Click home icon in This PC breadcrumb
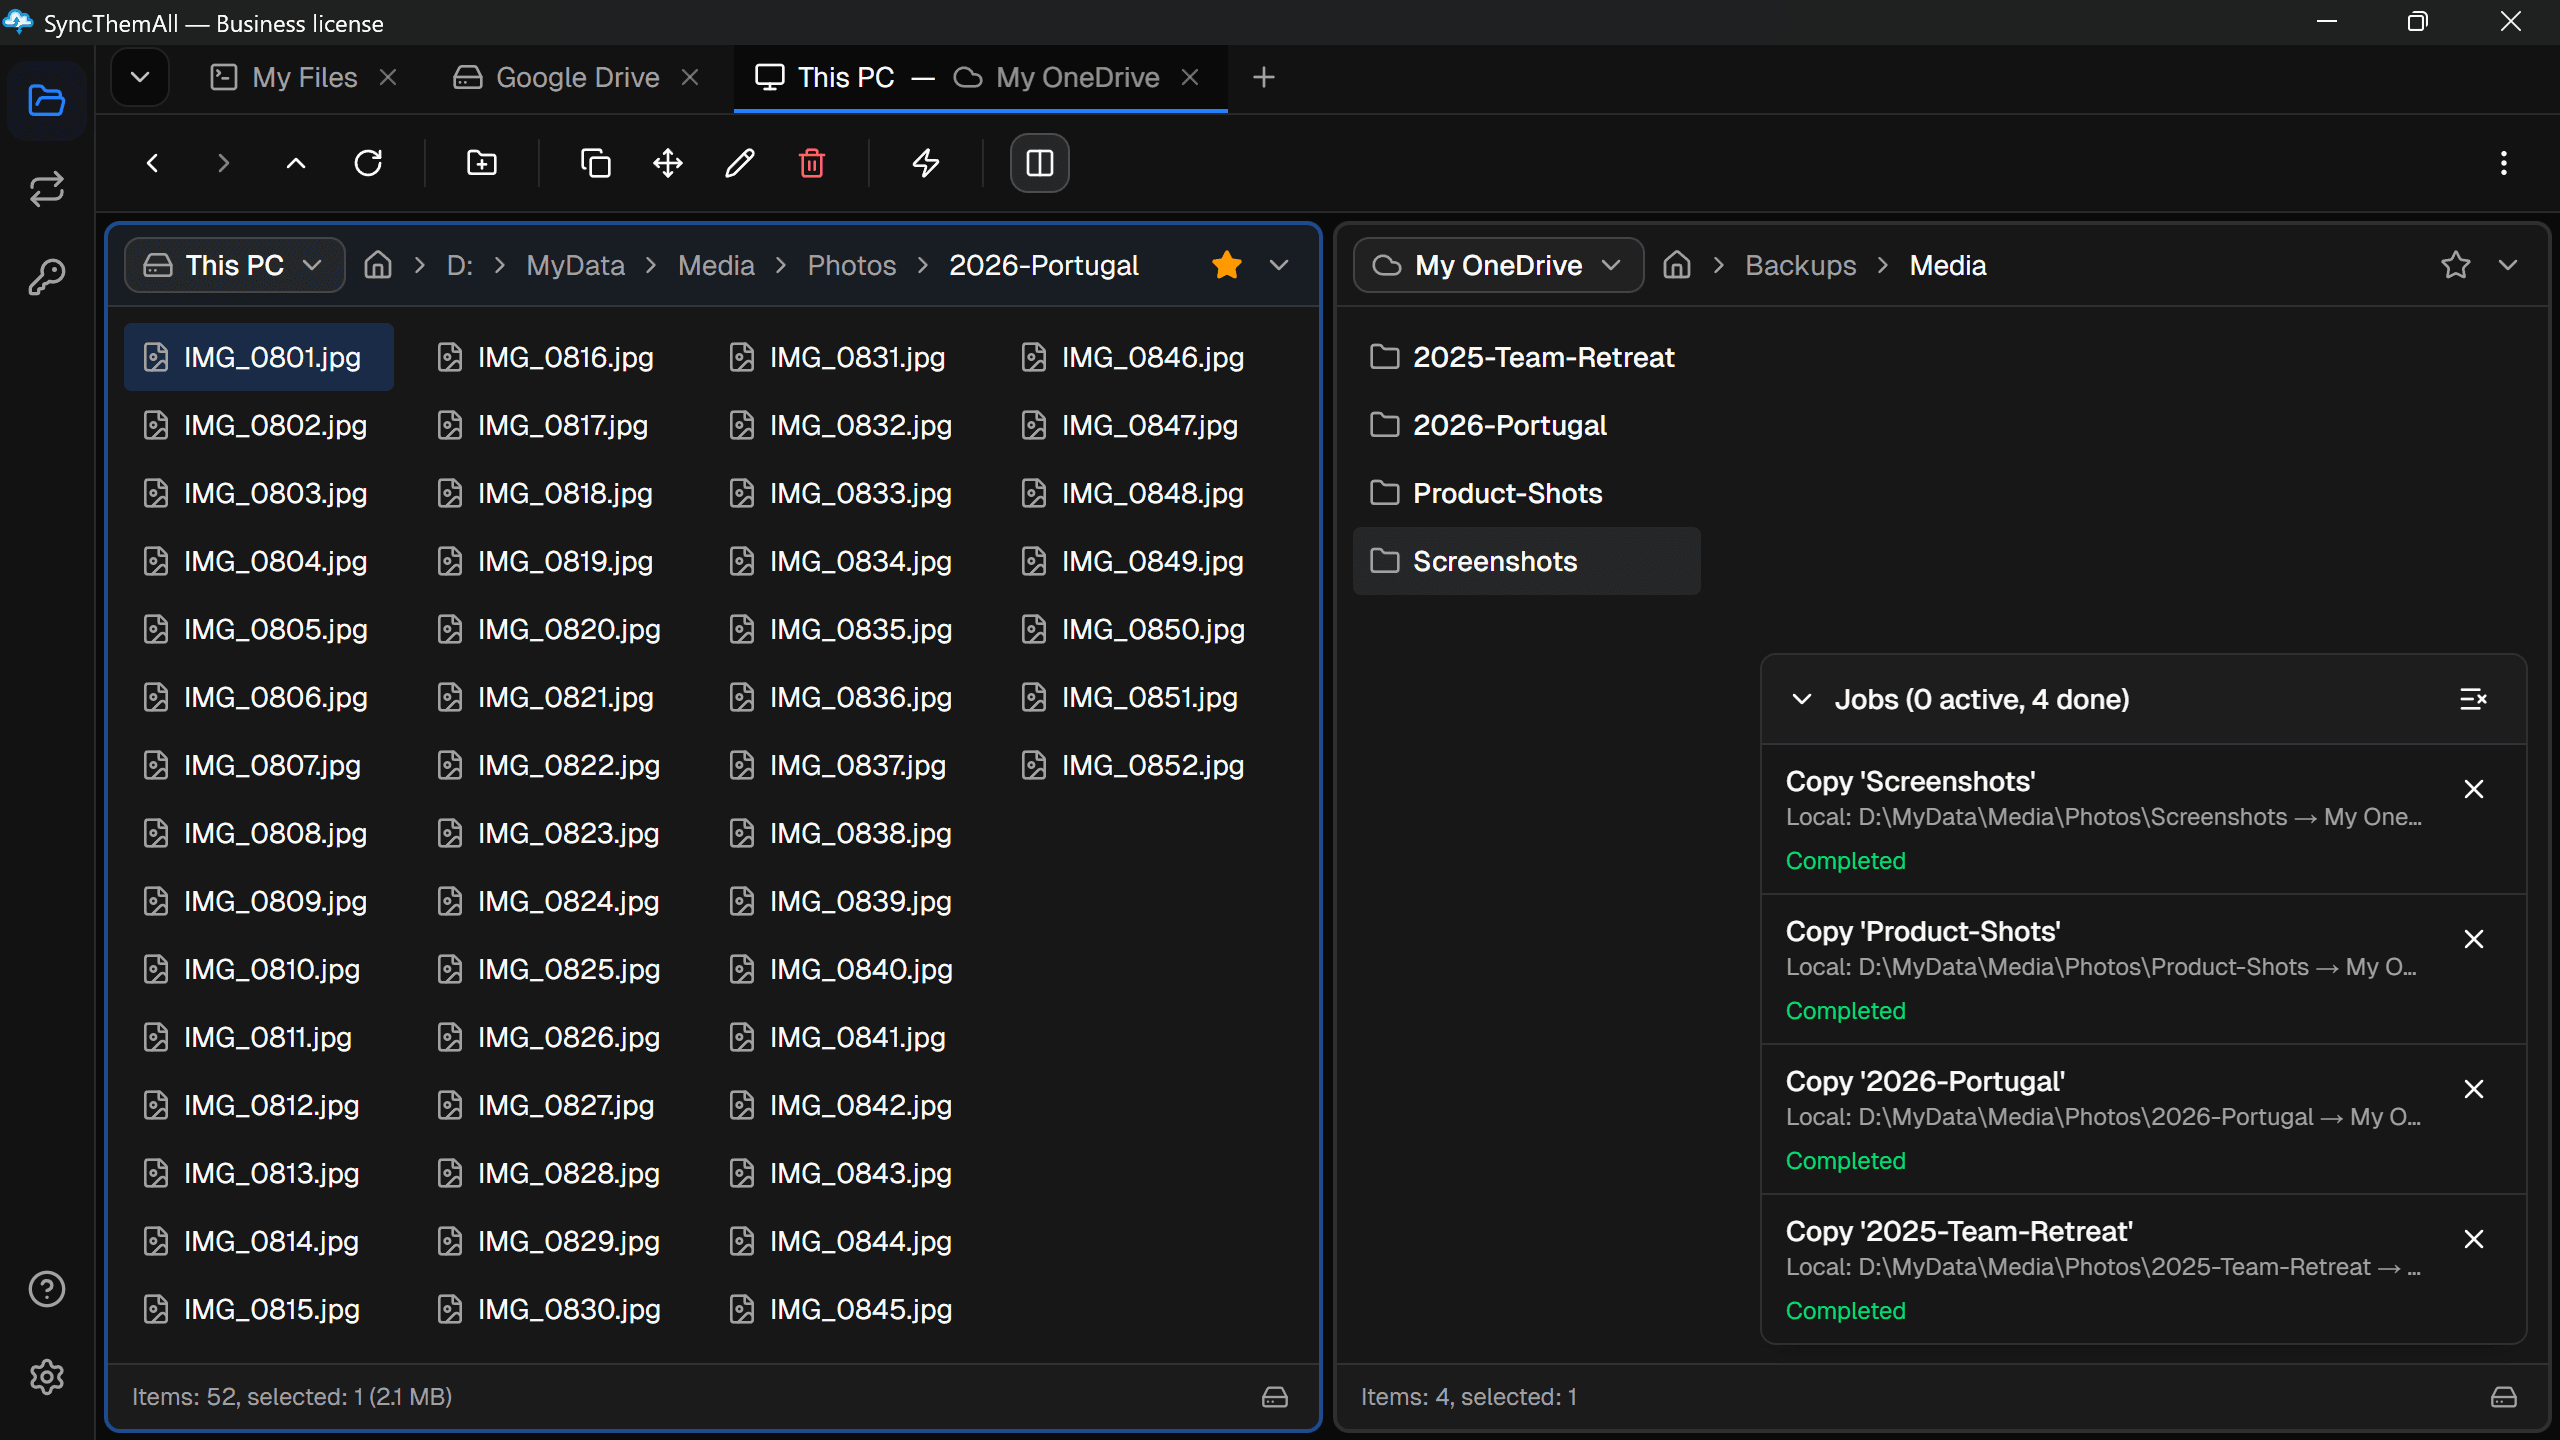The height and width of the screenshot is (1440, 2560). 378,265
